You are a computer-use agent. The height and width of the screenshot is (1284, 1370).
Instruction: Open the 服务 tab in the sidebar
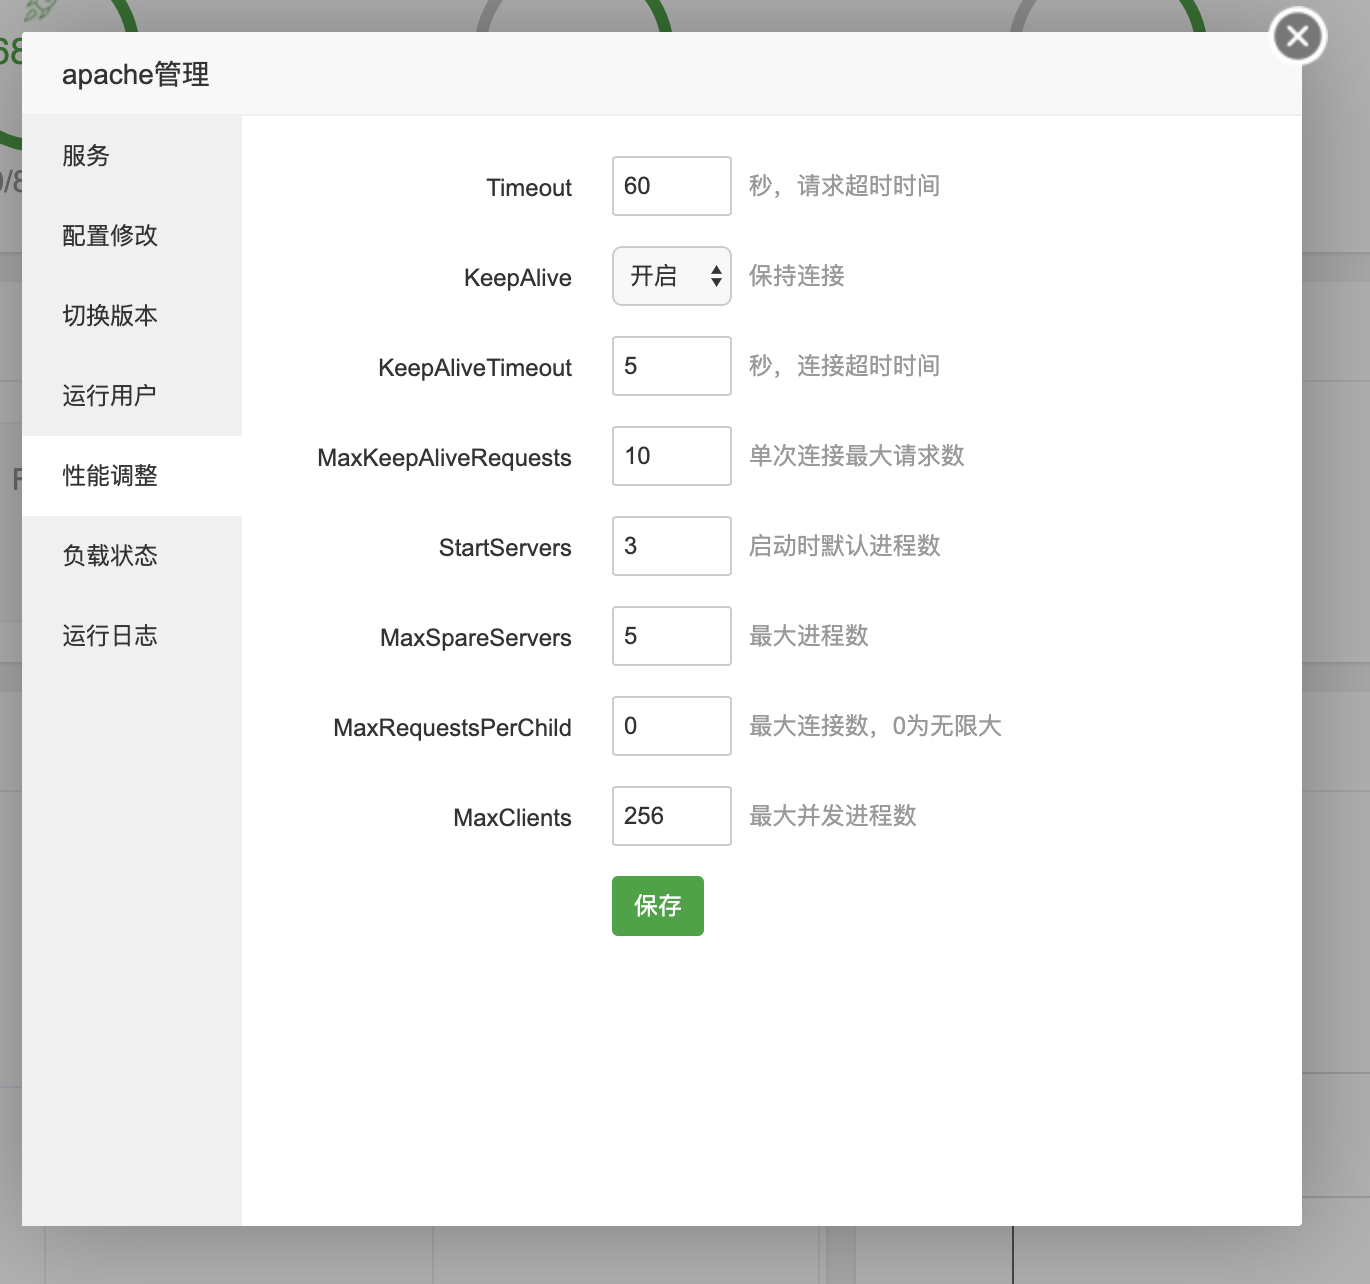[132, 156]
